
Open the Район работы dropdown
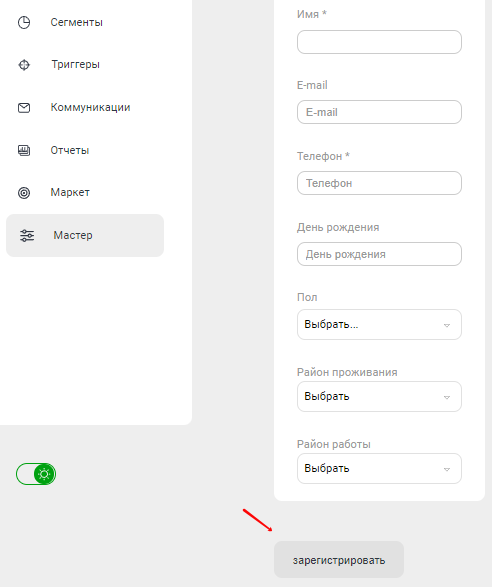coord(379,469)
